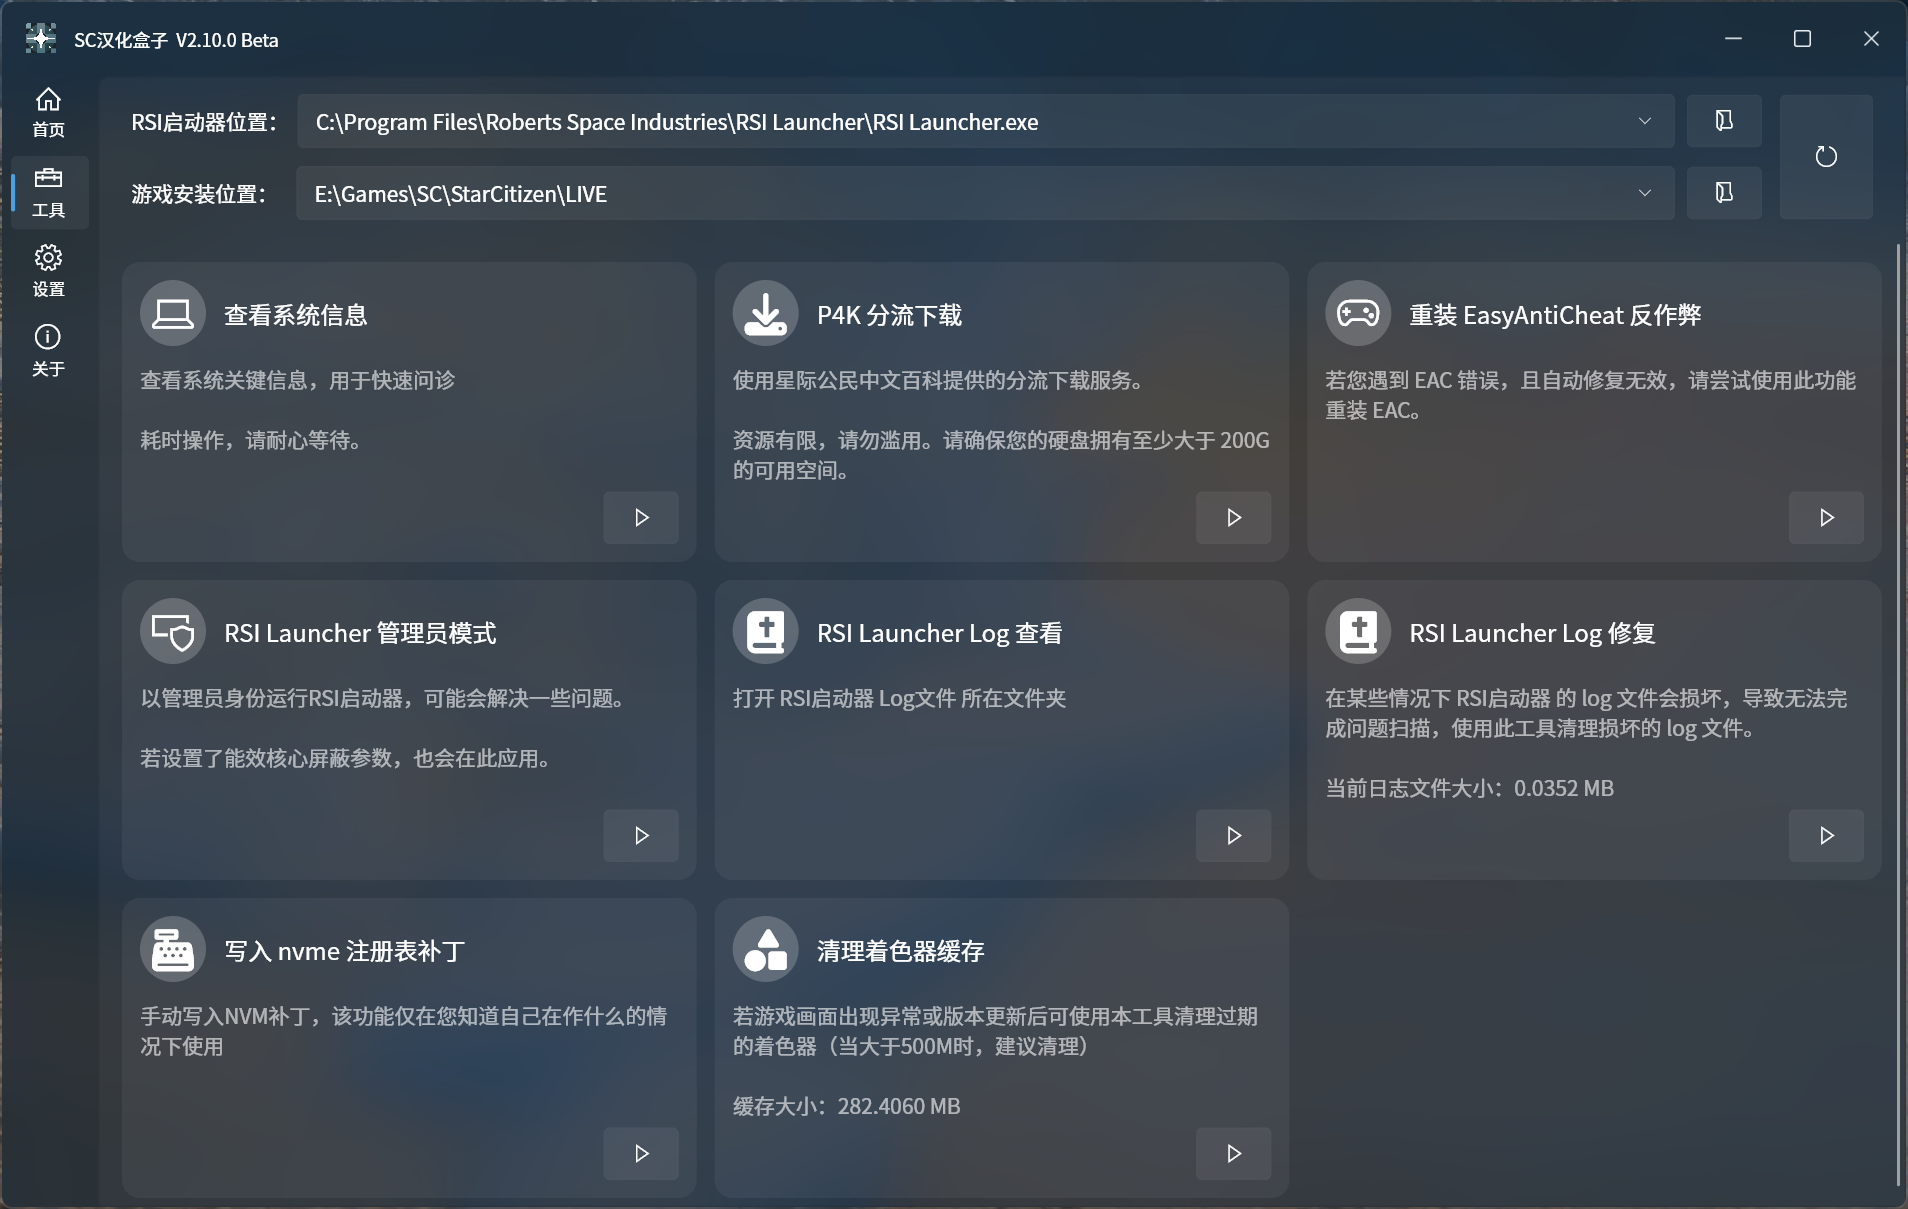Minimize the SC汉化盒子 window
Screen dimensions: 1908x1209
(1733, 38)
